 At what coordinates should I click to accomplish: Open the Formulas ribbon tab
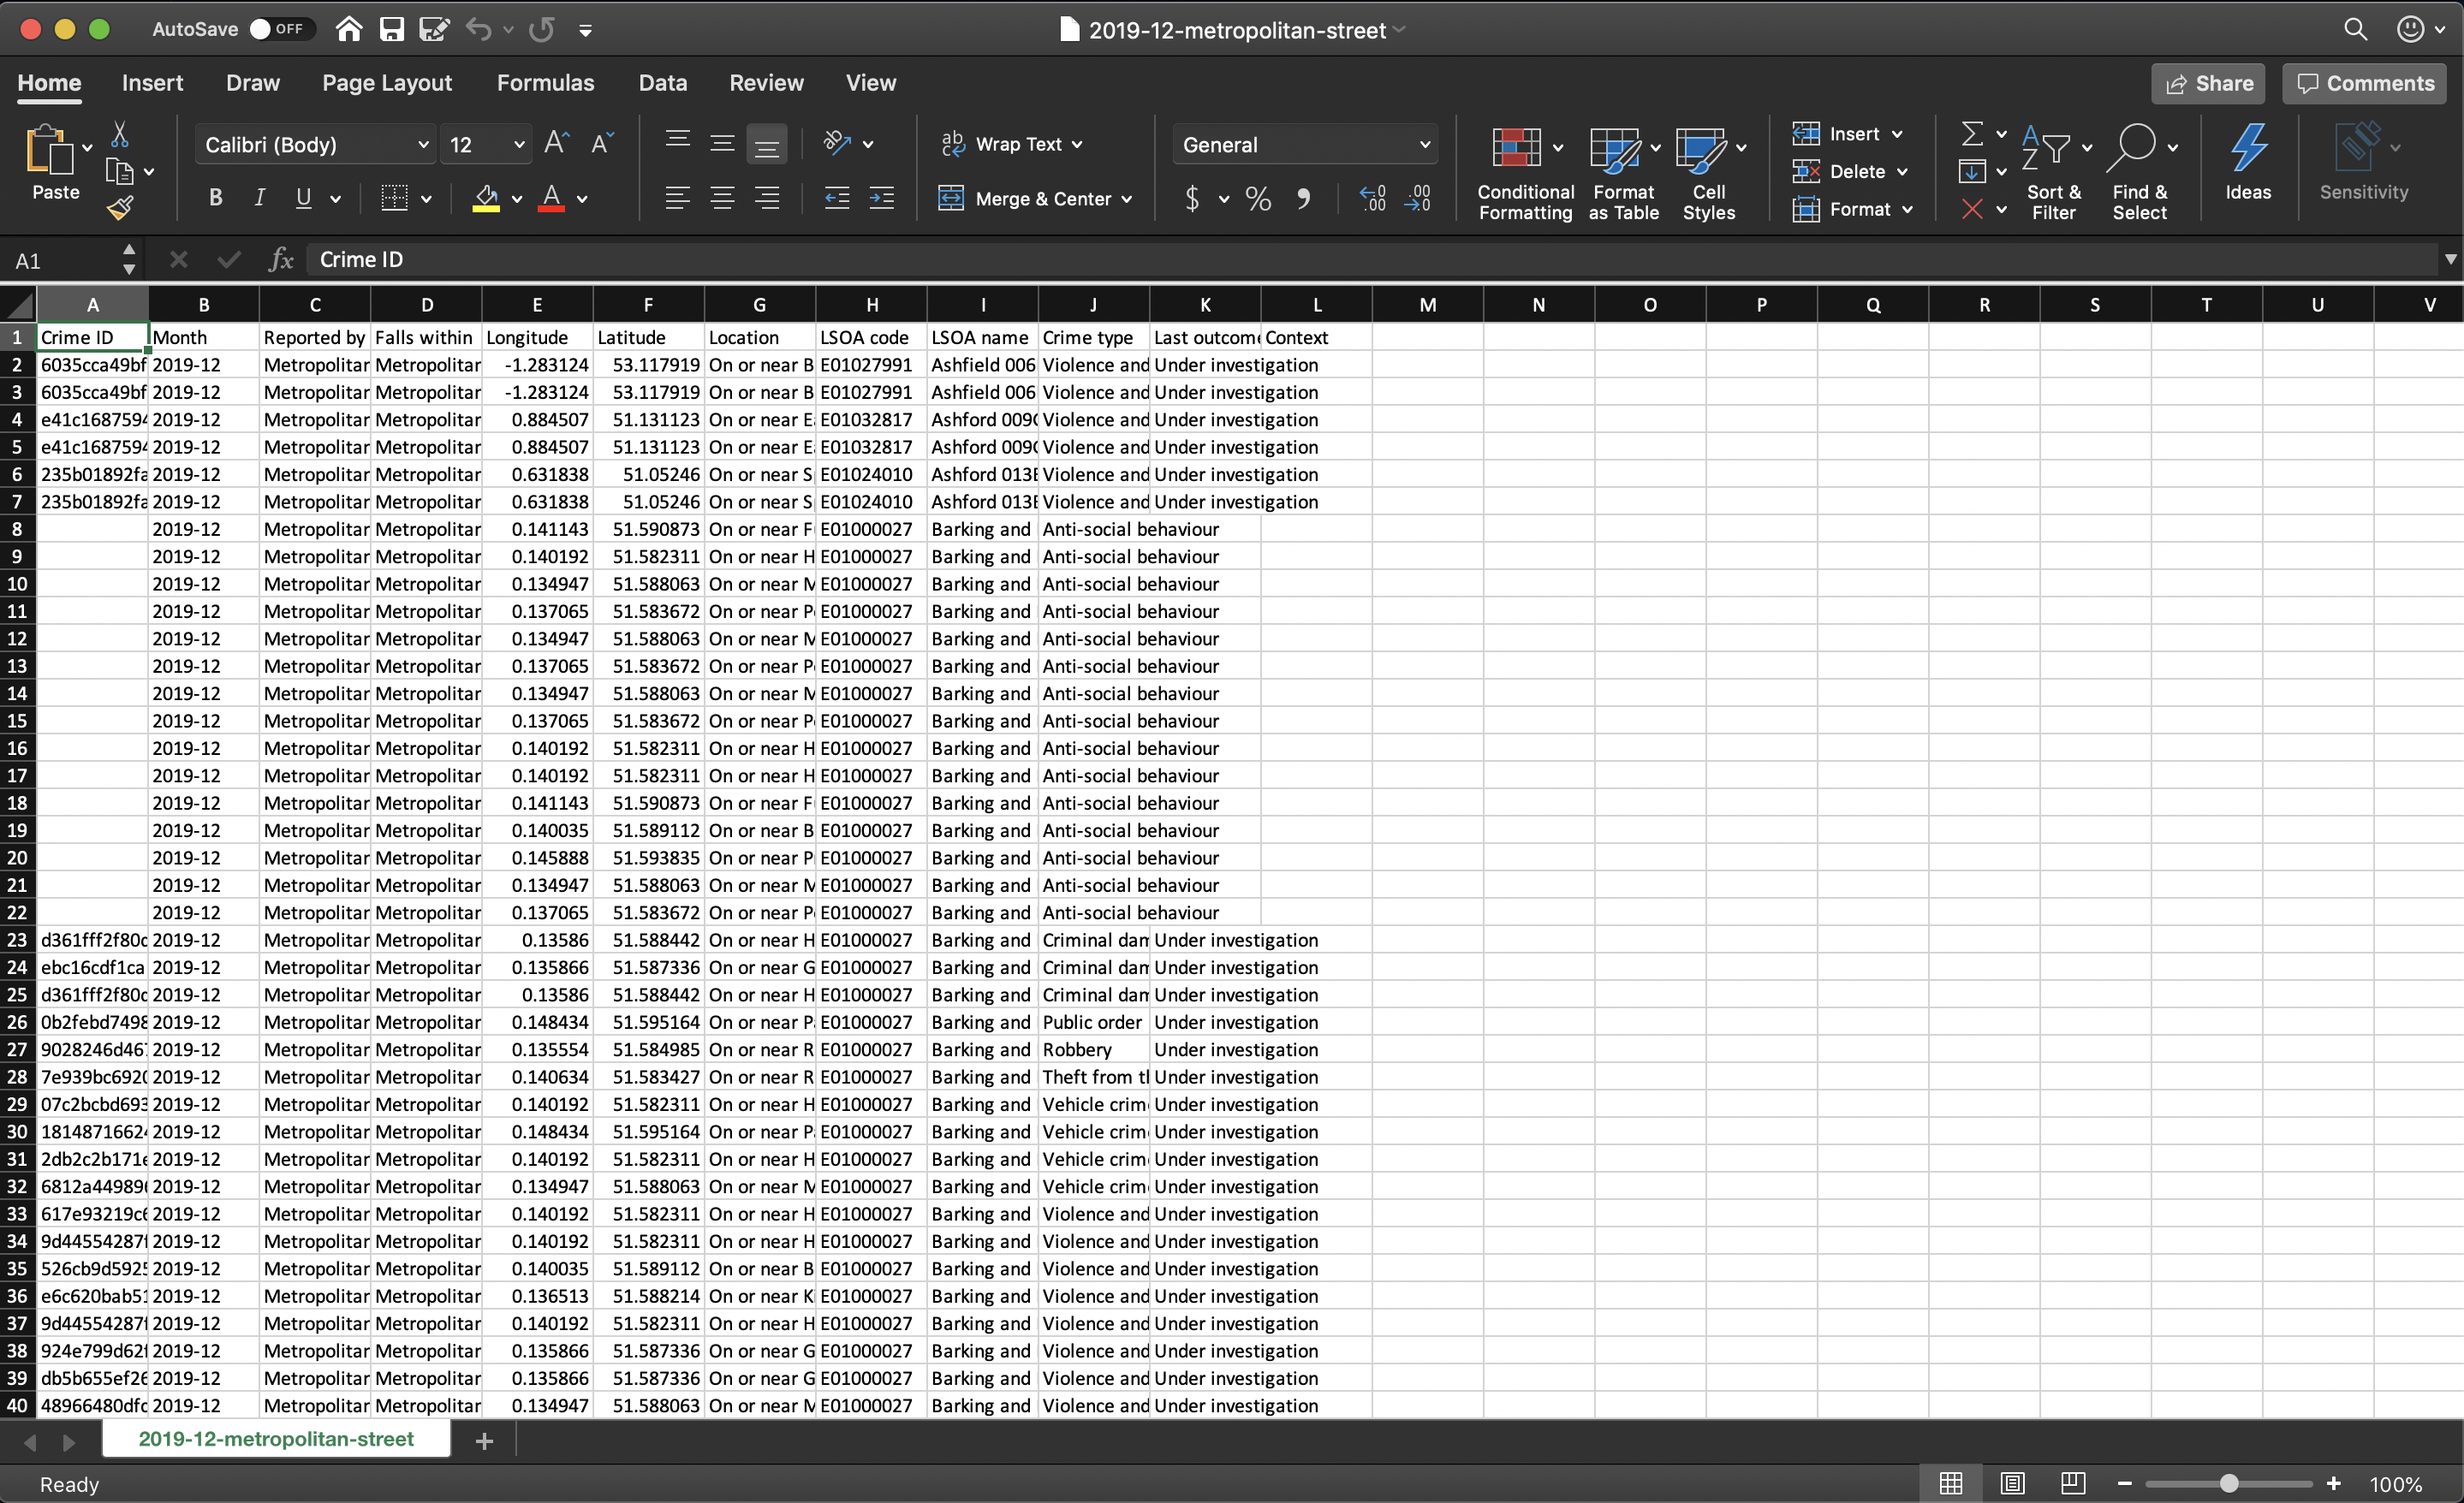(545, 83)
